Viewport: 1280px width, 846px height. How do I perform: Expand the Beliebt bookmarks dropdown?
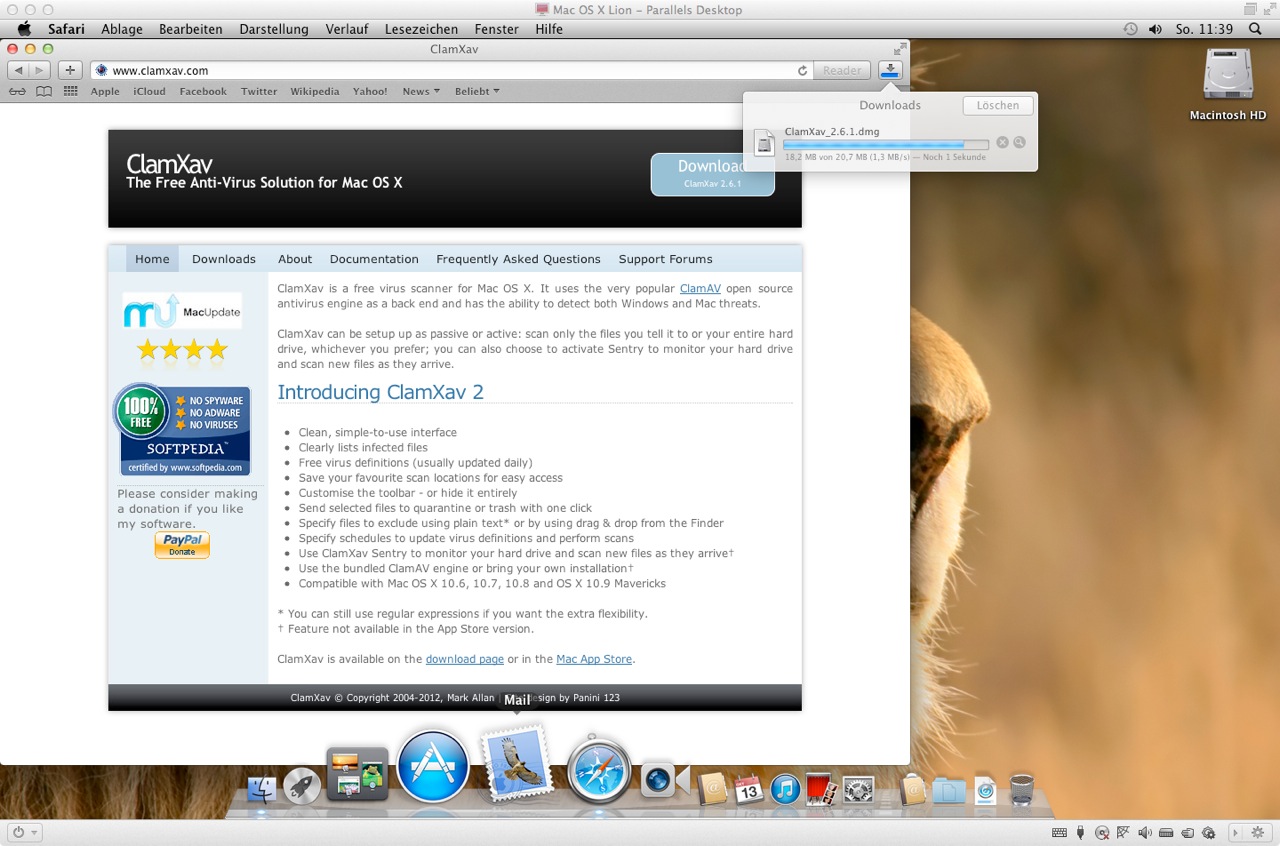(477, 91)
